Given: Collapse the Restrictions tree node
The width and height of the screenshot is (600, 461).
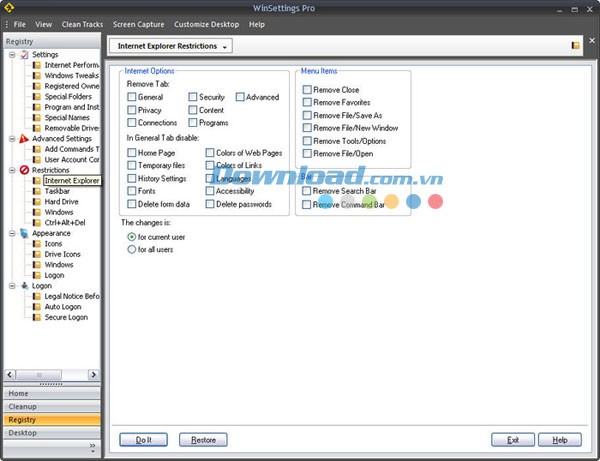Looking at the screenshot, I should click(x=12, y=170).
